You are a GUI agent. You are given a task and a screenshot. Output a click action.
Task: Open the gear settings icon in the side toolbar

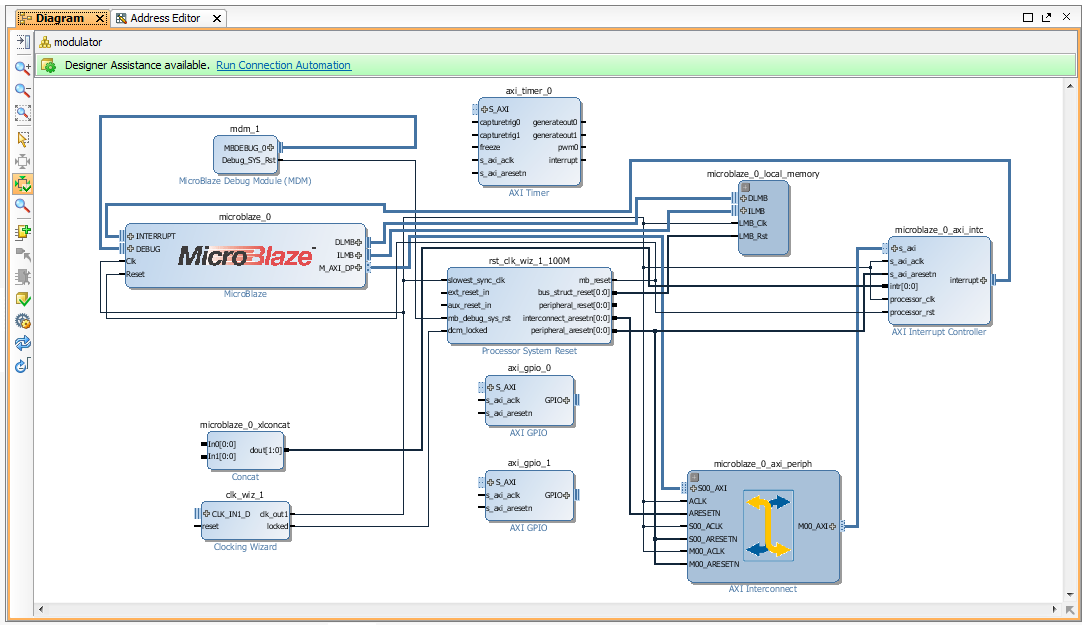point(23,321)
